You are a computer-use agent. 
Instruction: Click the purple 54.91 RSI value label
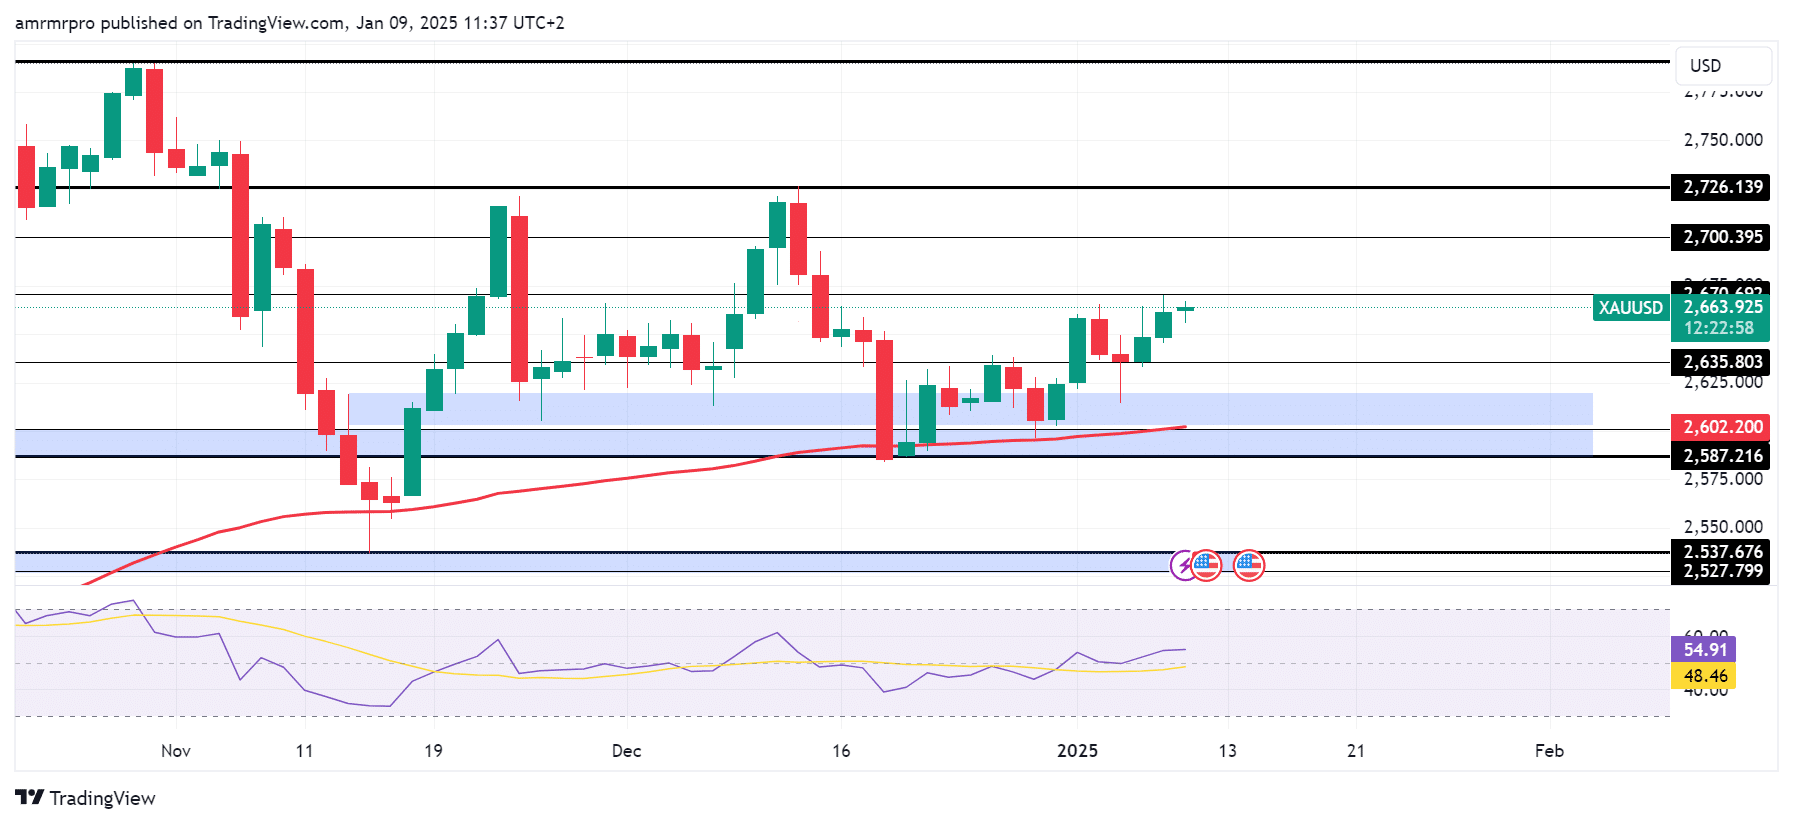click(x=1704, y=650)
